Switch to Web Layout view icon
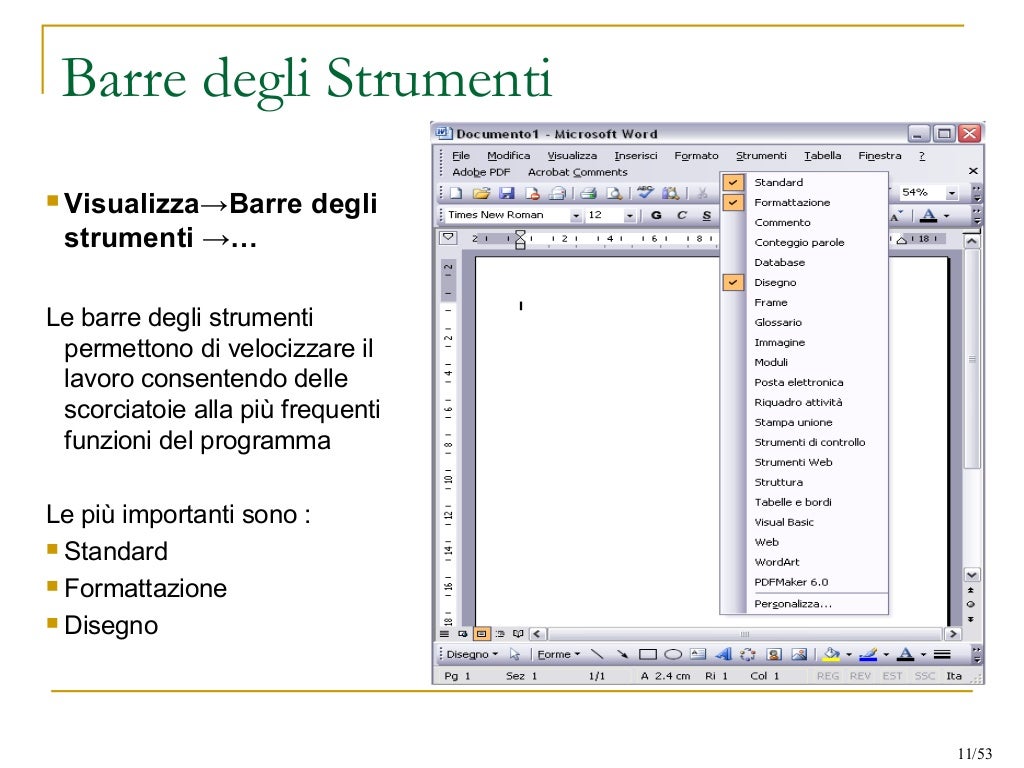This screenshot has height=768, width=1024. coord(463,633)
